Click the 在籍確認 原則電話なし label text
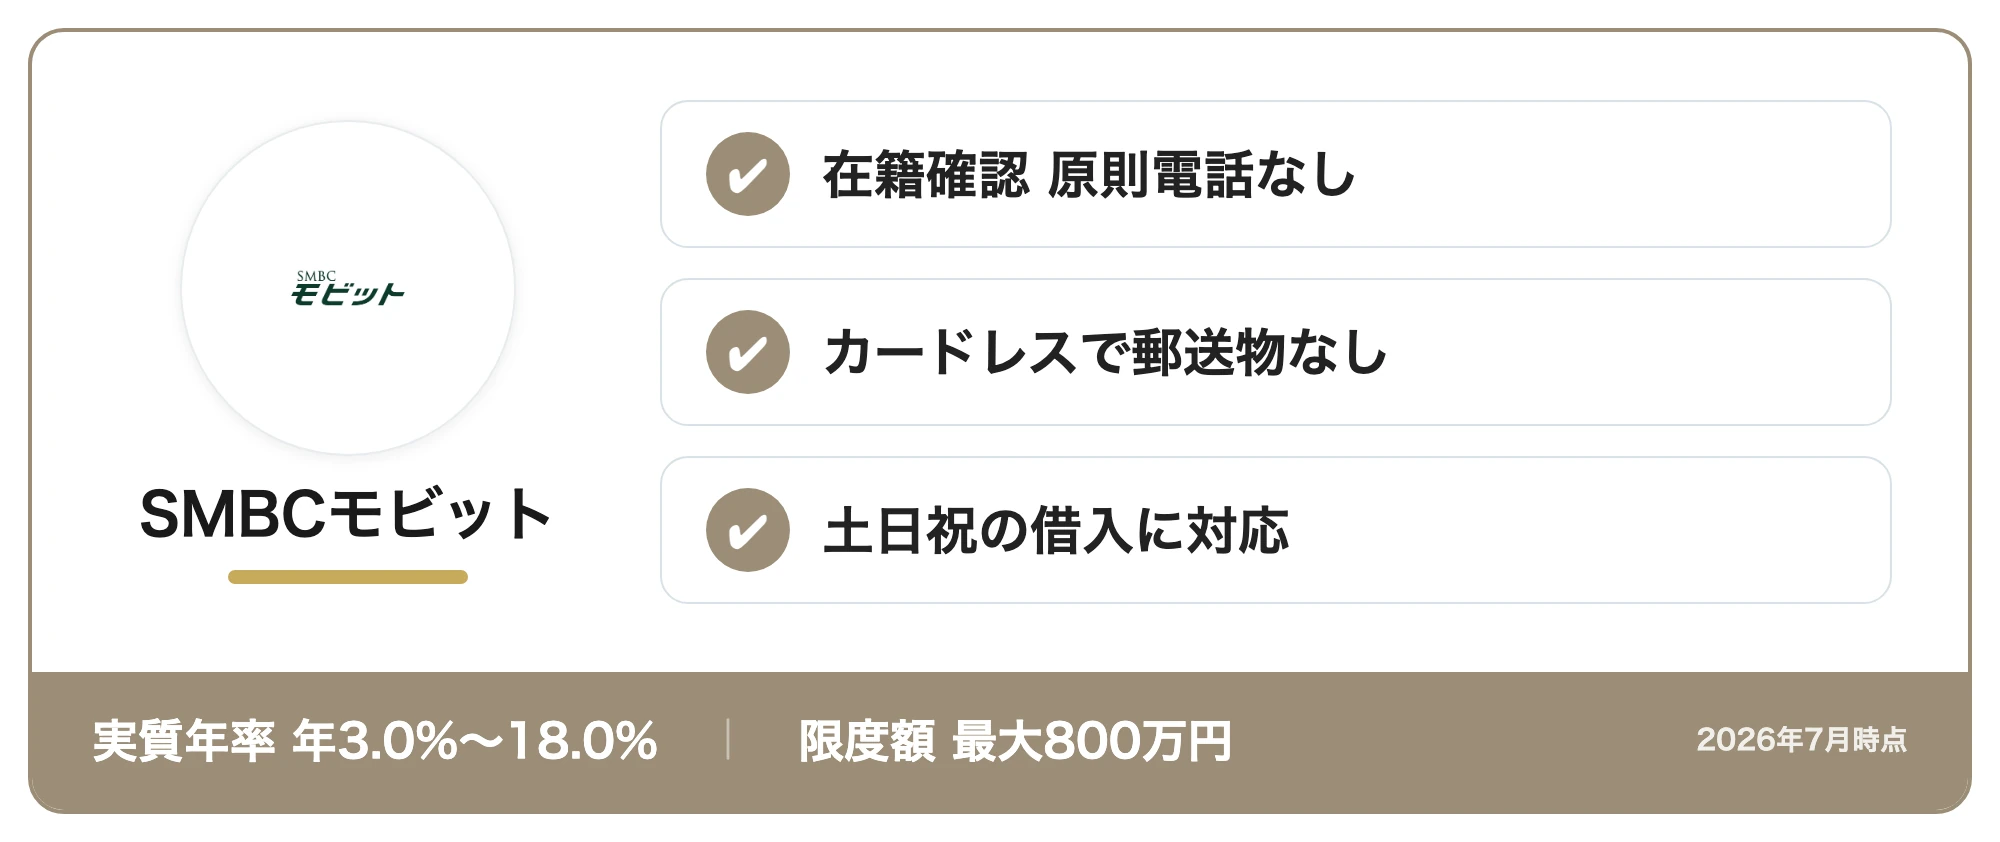The image size is (2000, 842). (1089, 175)
